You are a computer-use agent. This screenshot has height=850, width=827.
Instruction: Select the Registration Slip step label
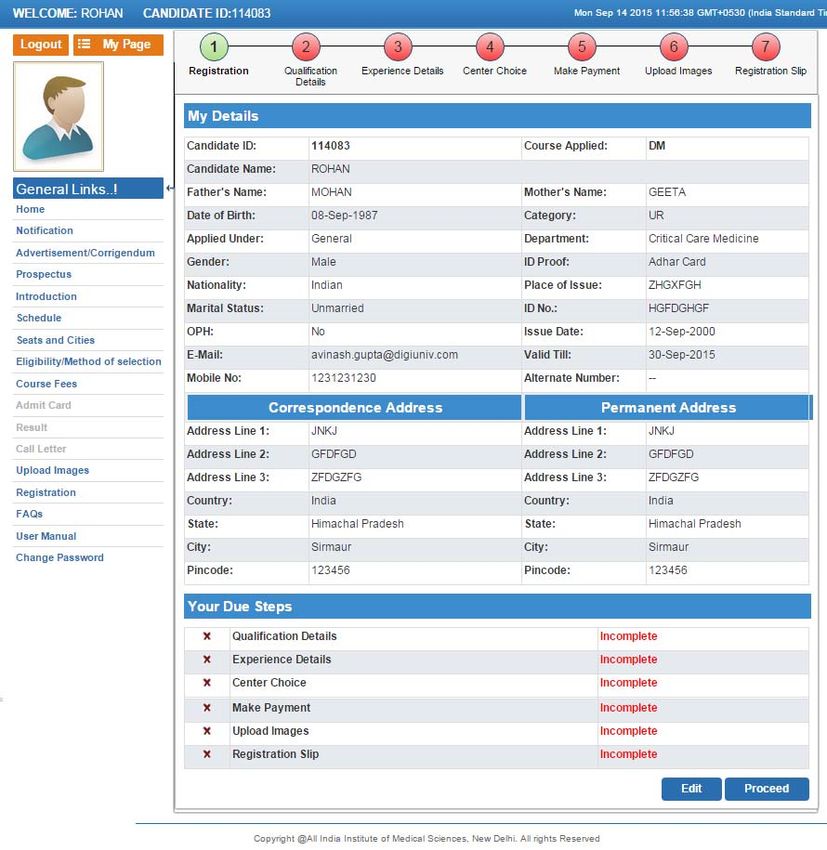pos(771,70)
